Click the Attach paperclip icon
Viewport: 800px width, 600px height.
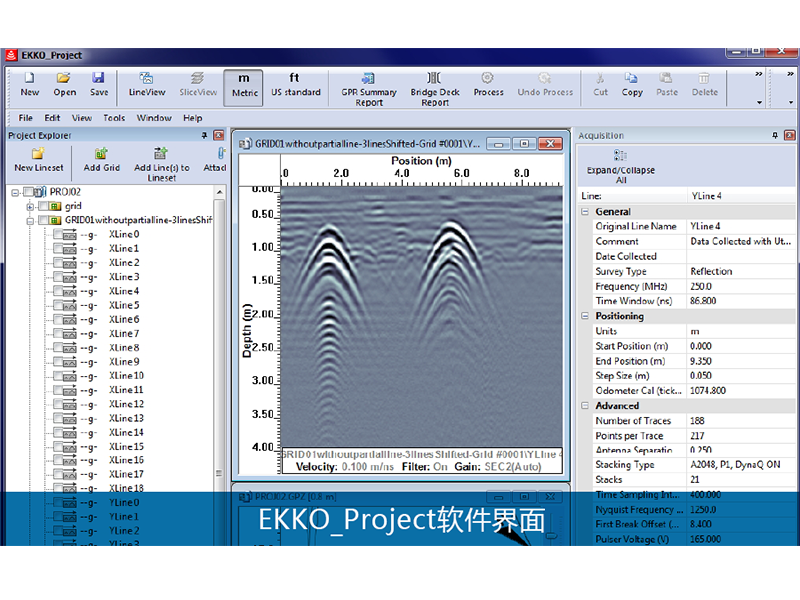pyautogui.click(x=220, y=154)
